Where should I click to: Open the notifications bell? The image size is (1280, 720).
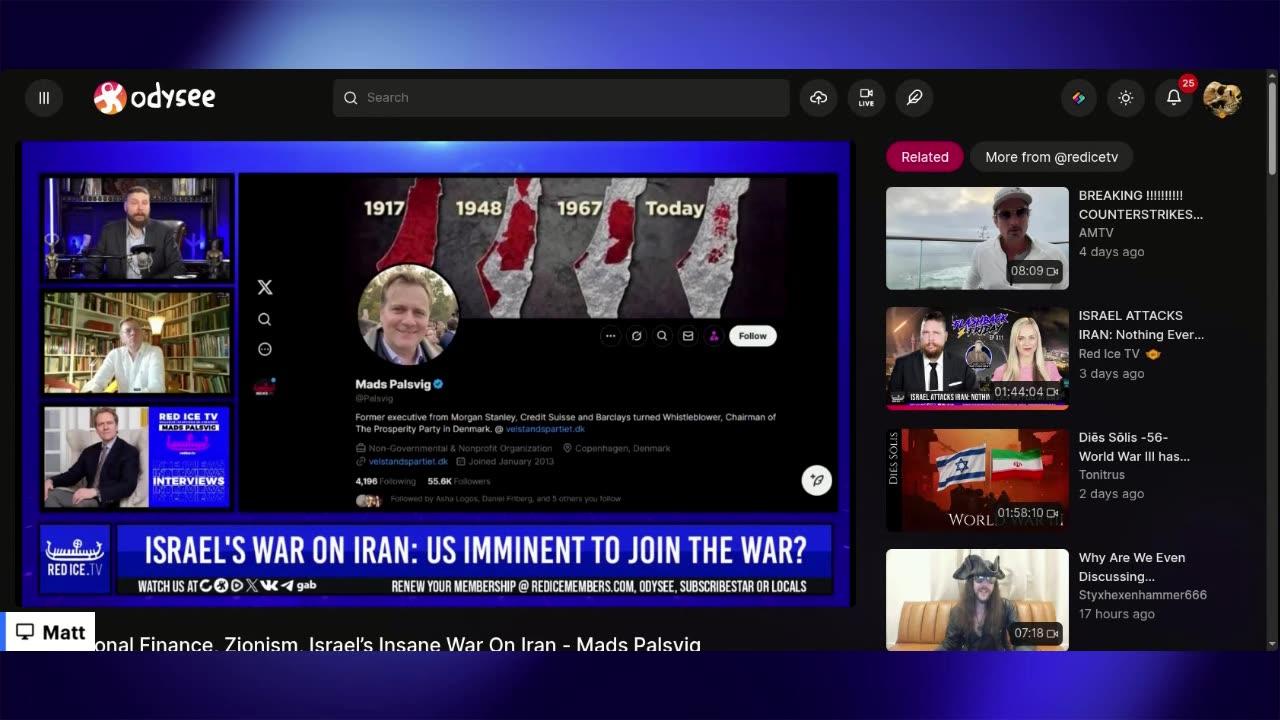point(1174,98)
